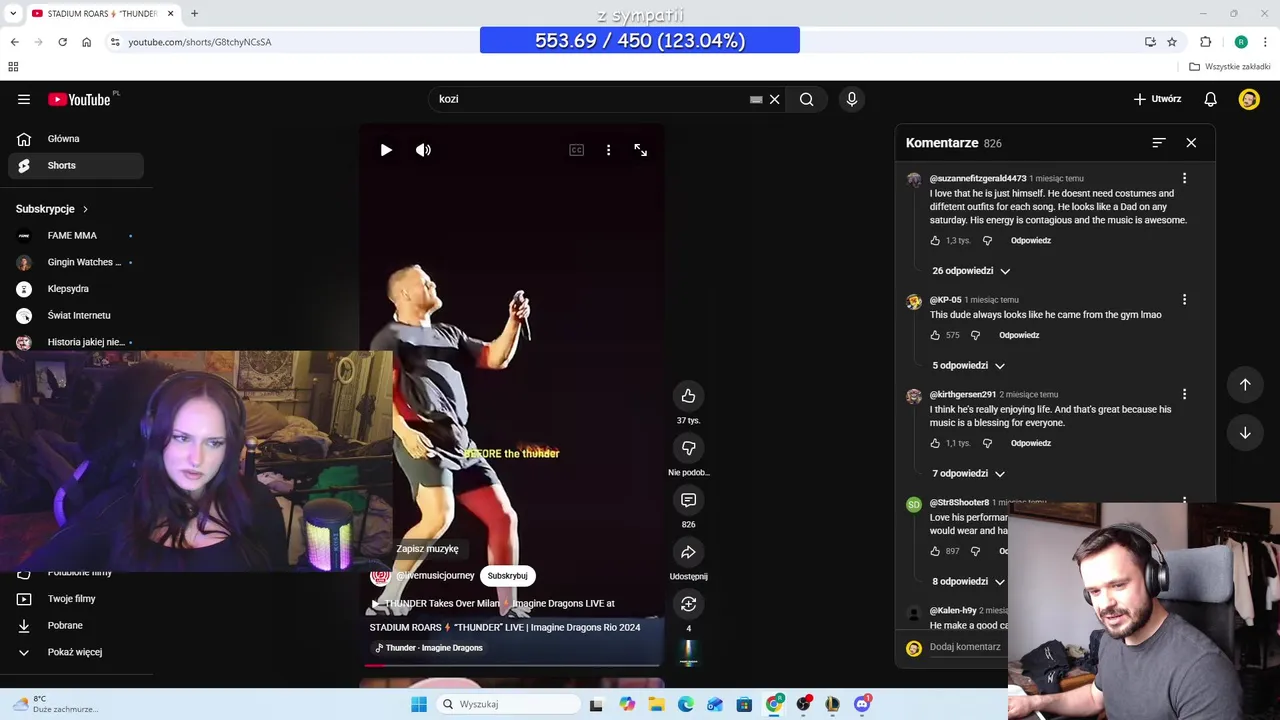This screenshot has width=1280, height=720.
Task: Like KP-05's comment with 575 likes
Action: pyautogui.click(x=935, y=335)
